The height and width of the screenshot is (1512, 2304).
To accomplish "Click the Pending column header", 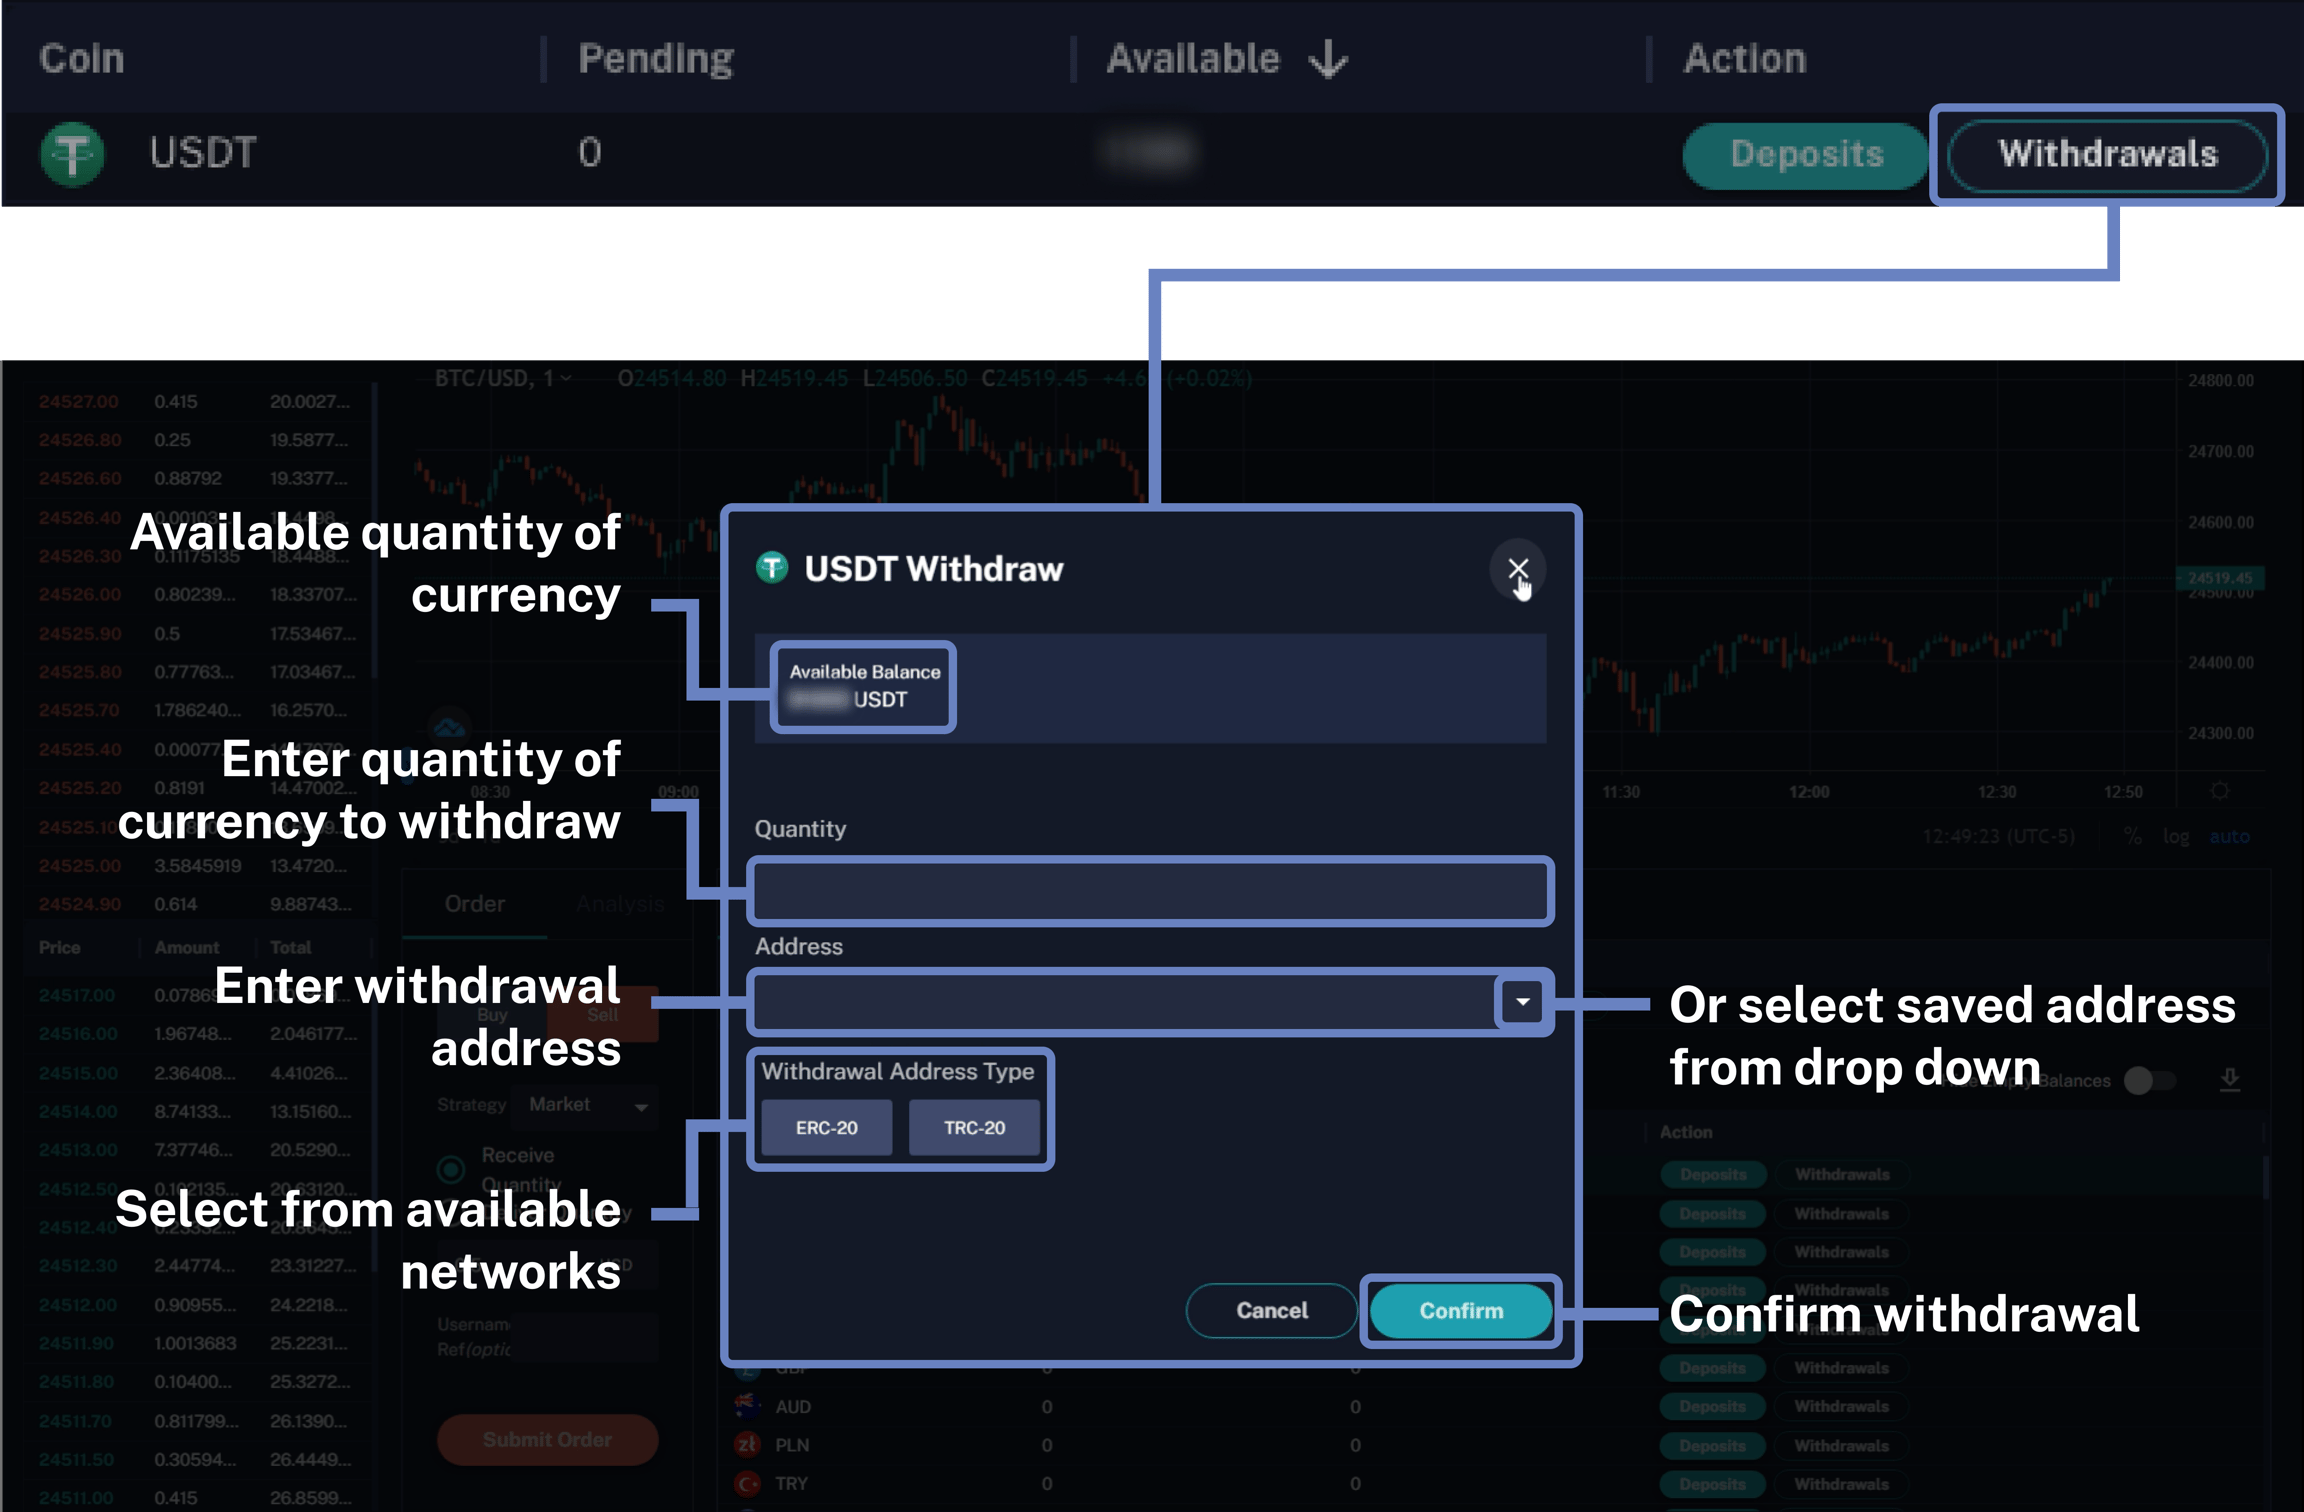I will (x=656, y=59).
